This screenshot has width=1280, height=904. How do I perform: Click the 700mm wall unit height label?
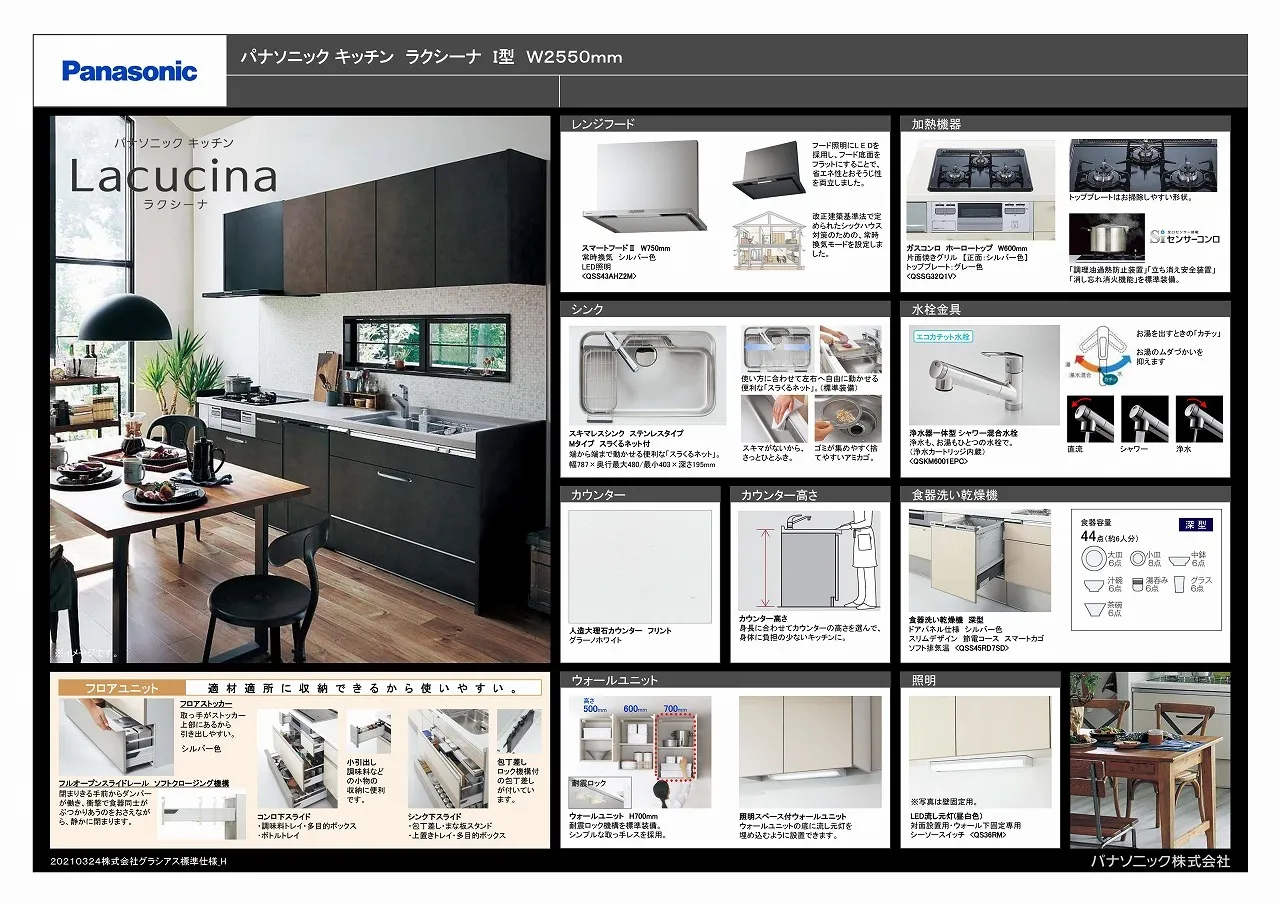coord(676,708)
